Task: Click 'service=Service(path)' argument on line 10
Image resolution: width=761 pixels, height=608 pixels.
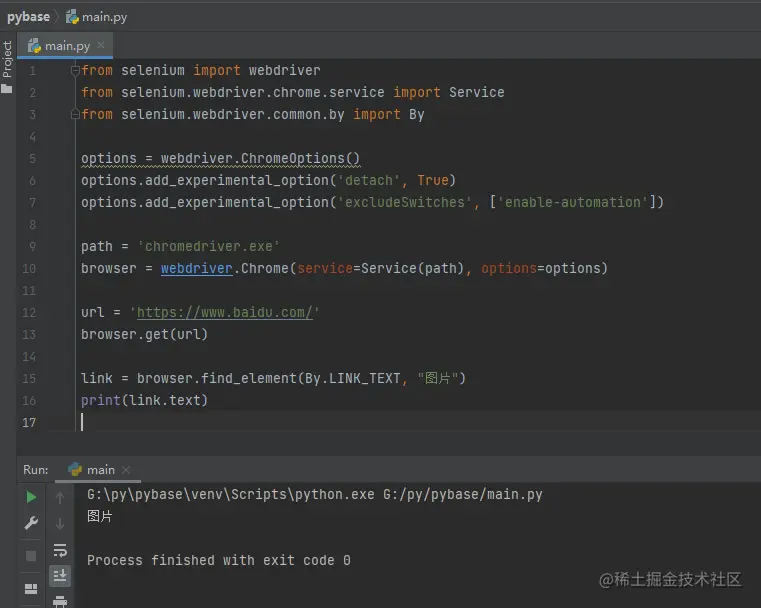Action: click(x=380, y=268)
